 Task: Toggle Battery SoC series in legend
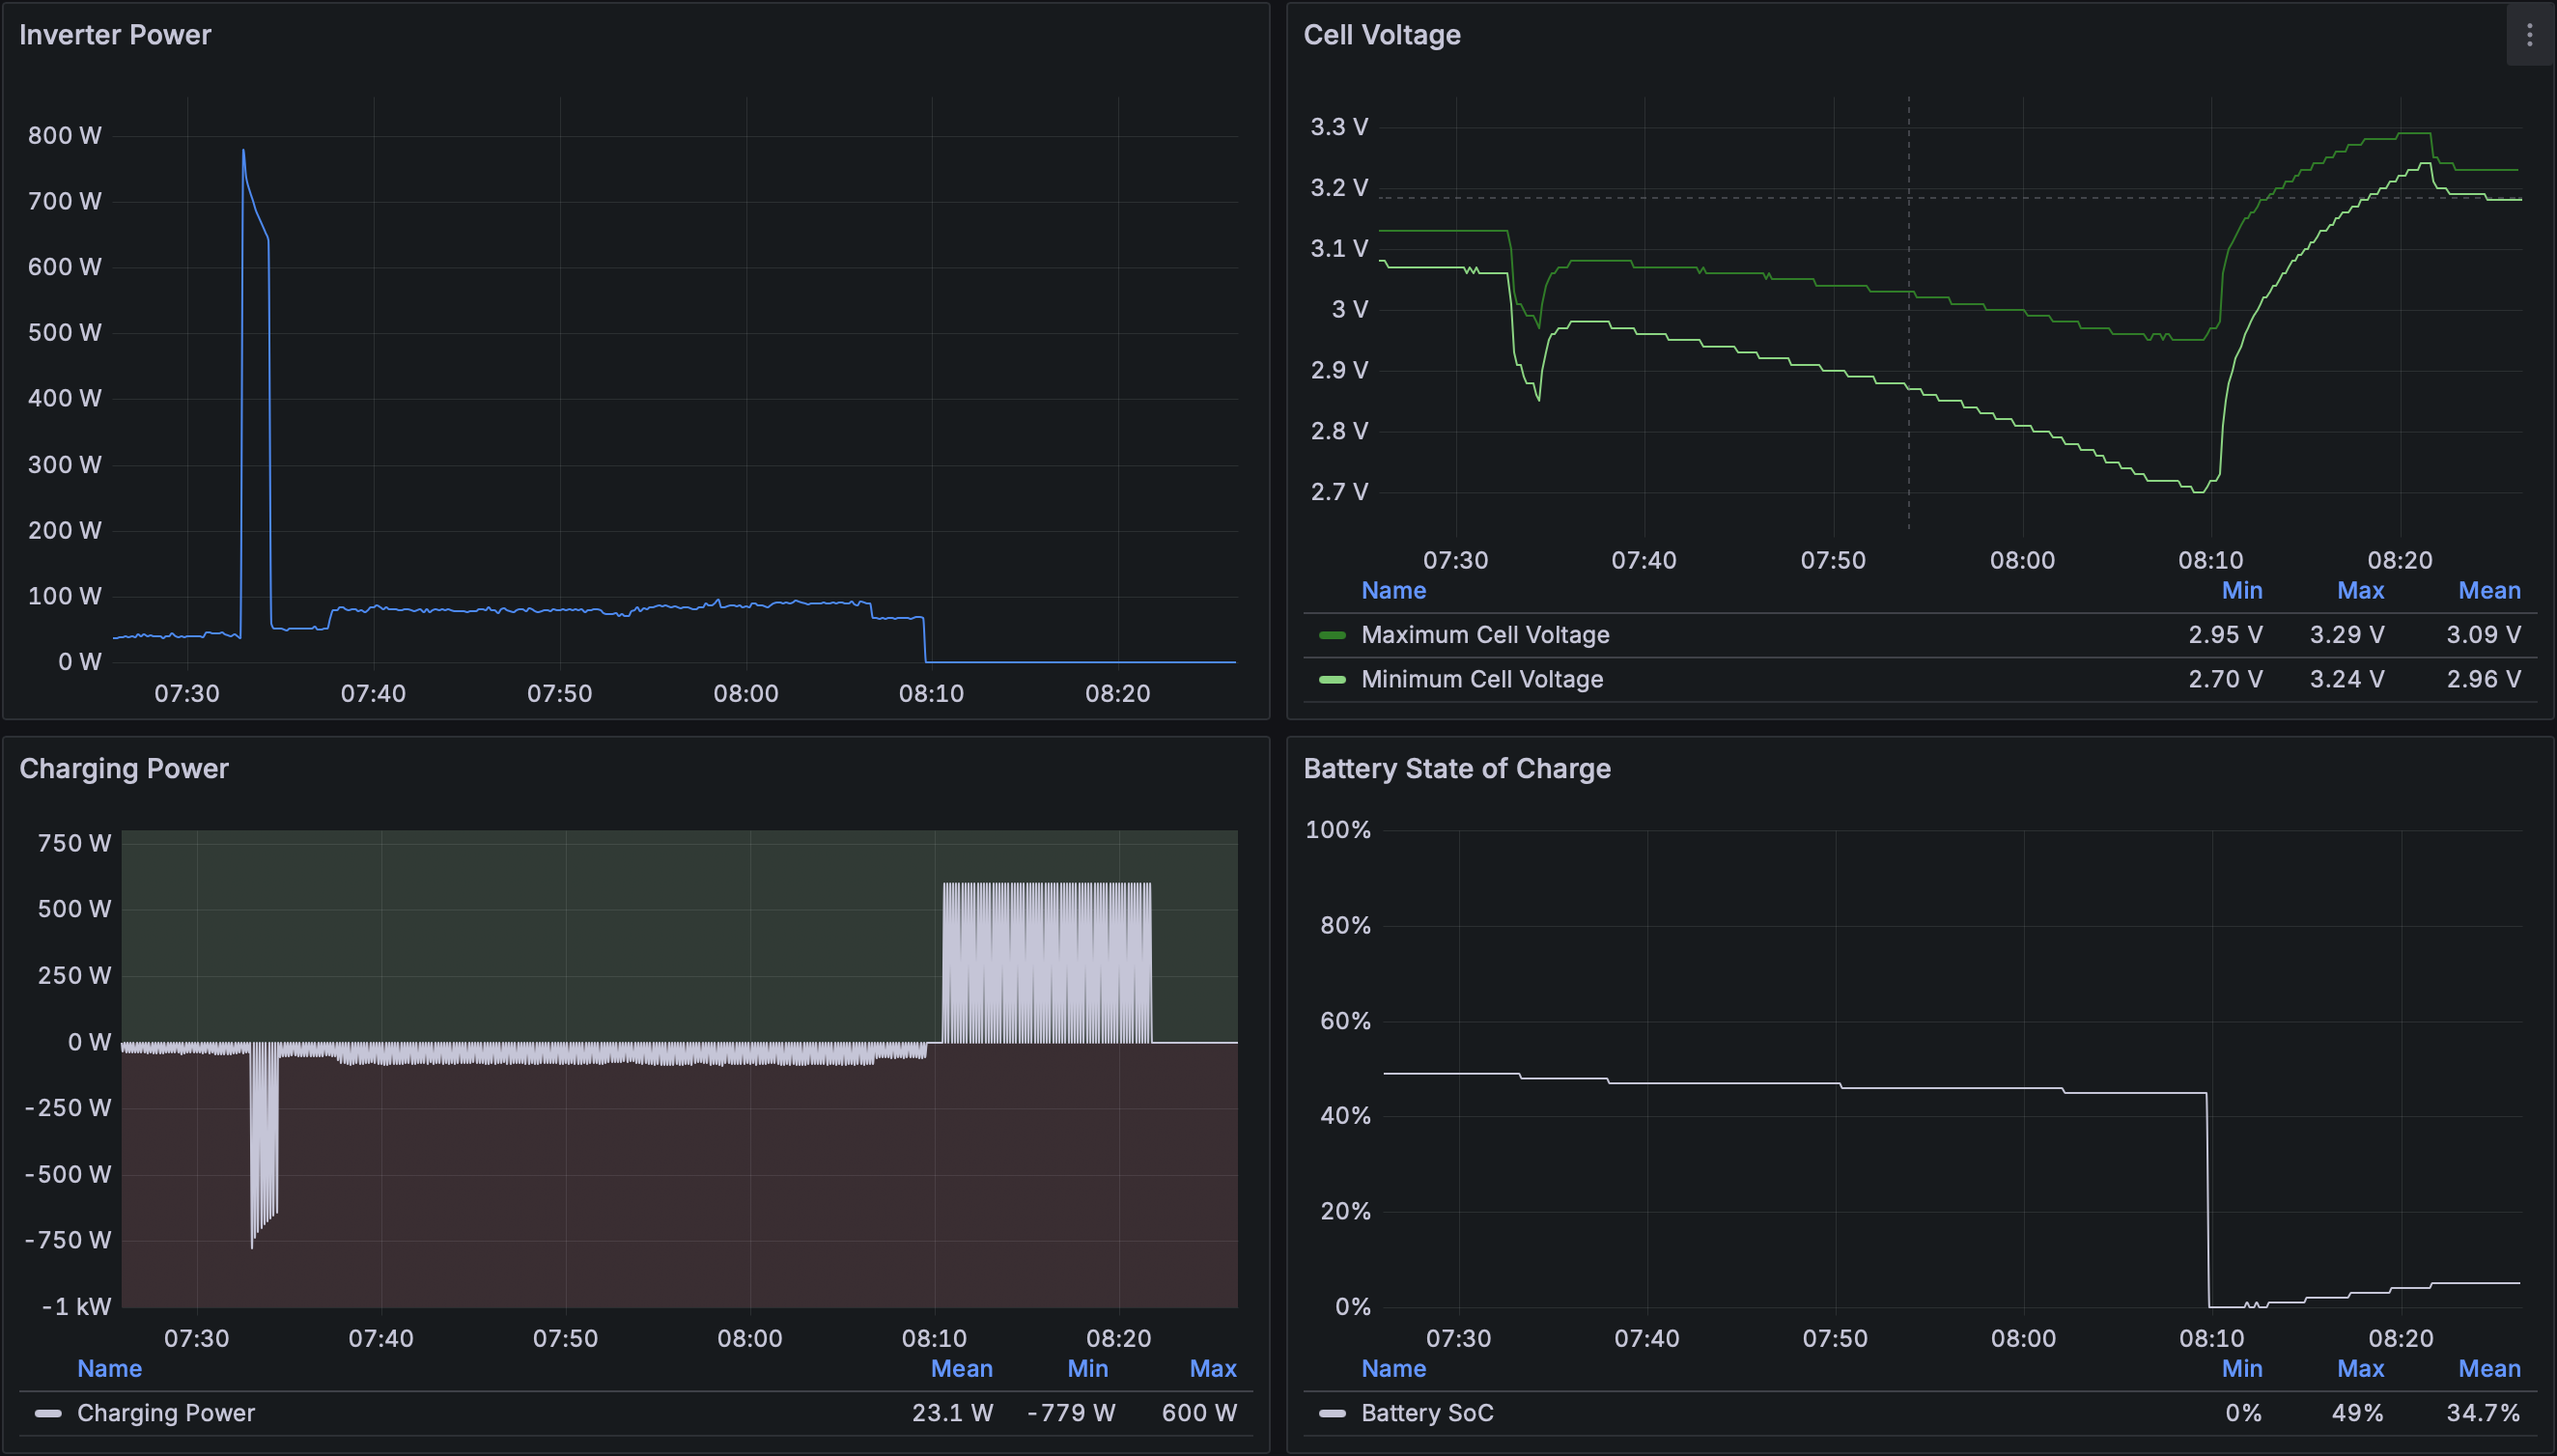(x=1427, y=1413)
